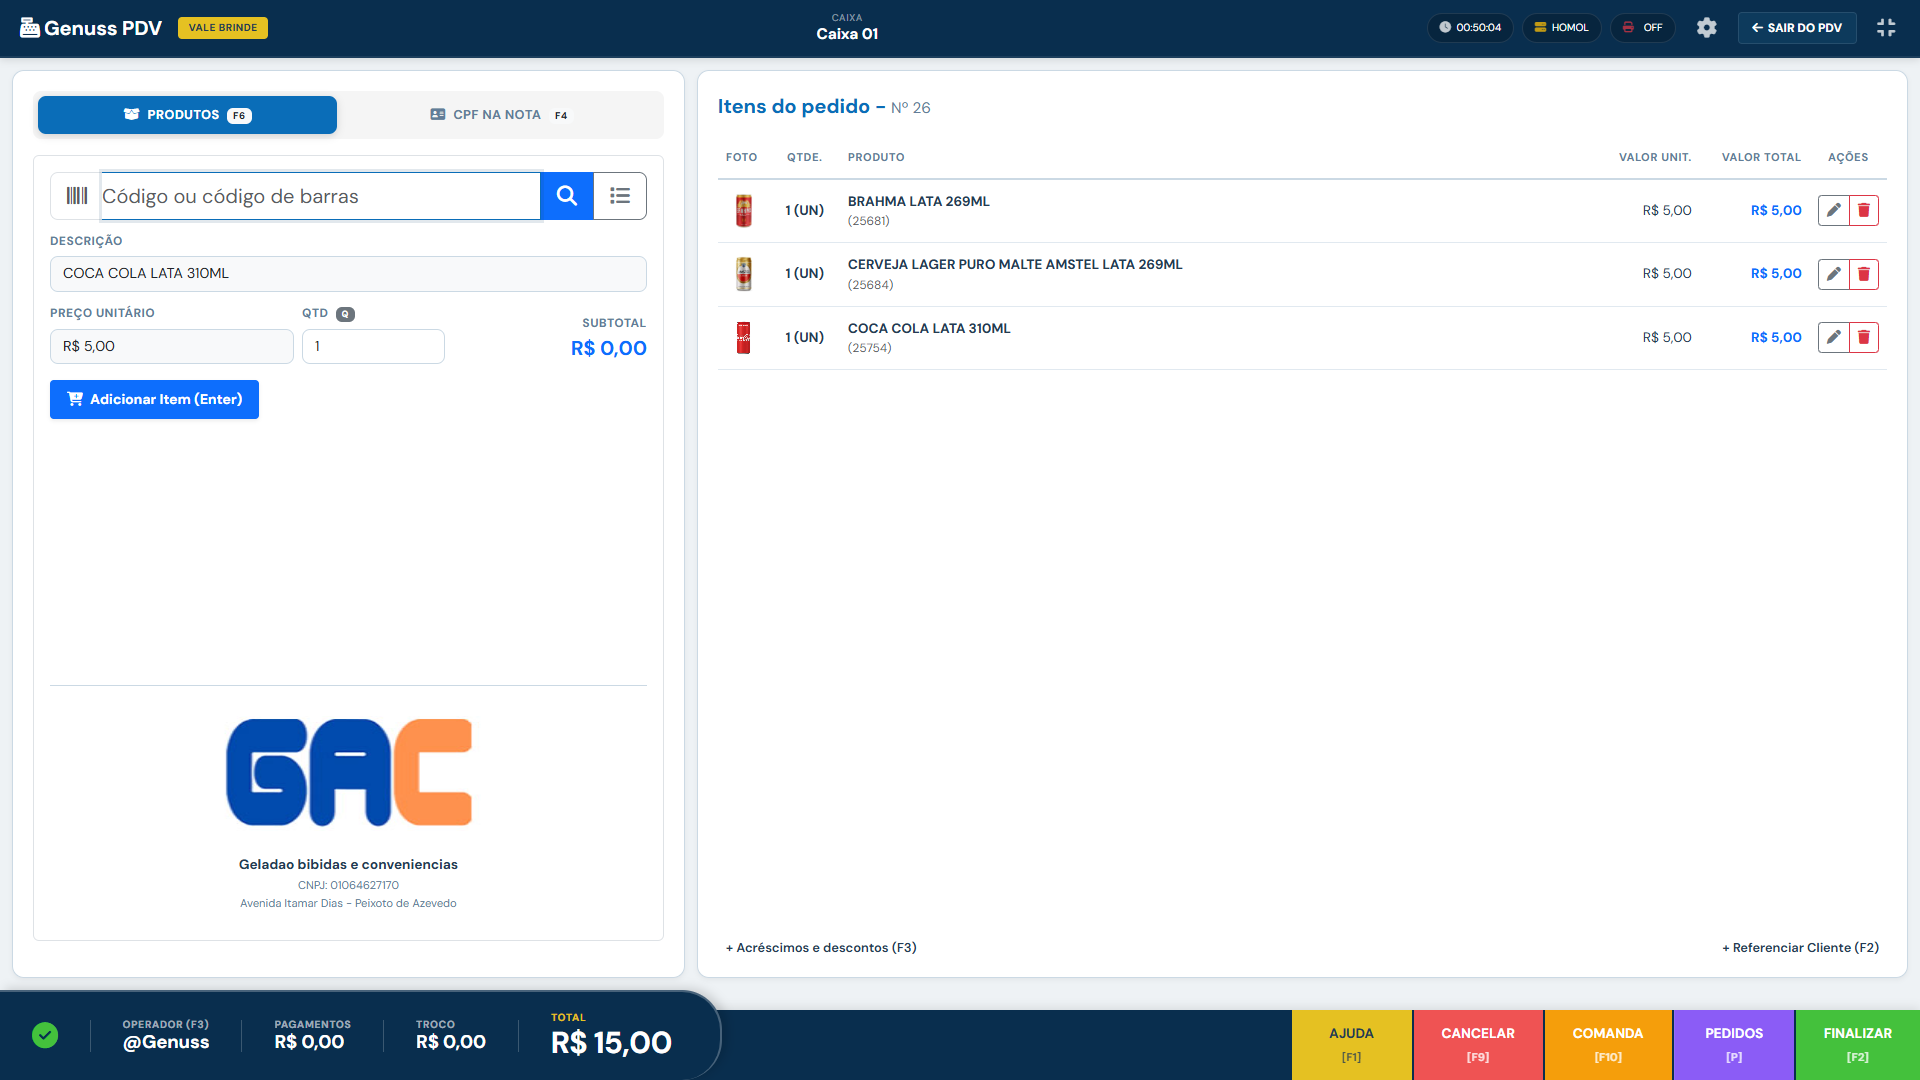Open COMANDA [F10] button

point(1608,1044)
